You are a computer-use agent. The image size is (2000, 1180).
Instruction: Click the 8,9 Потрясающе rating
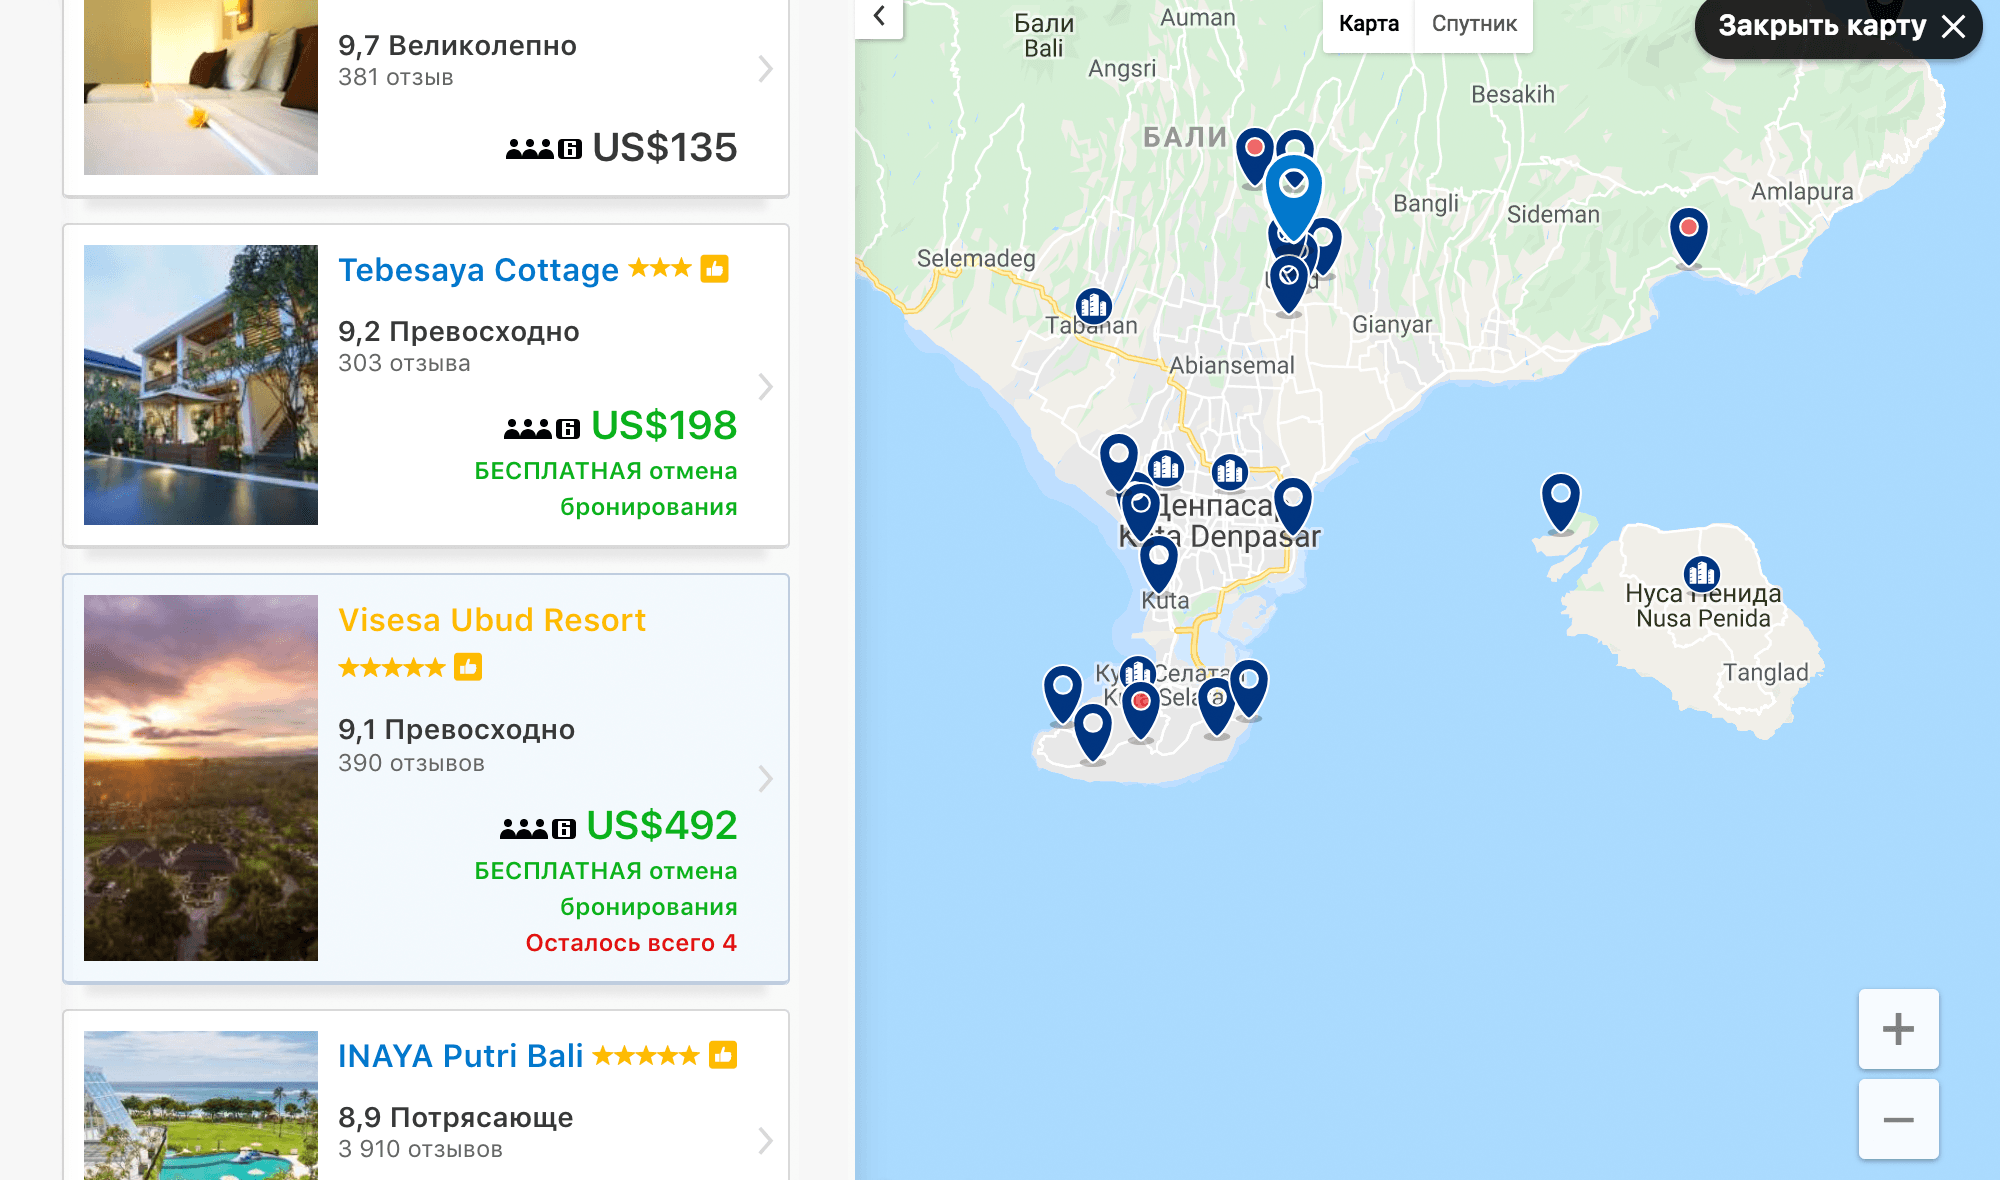tap(456, 1117)
